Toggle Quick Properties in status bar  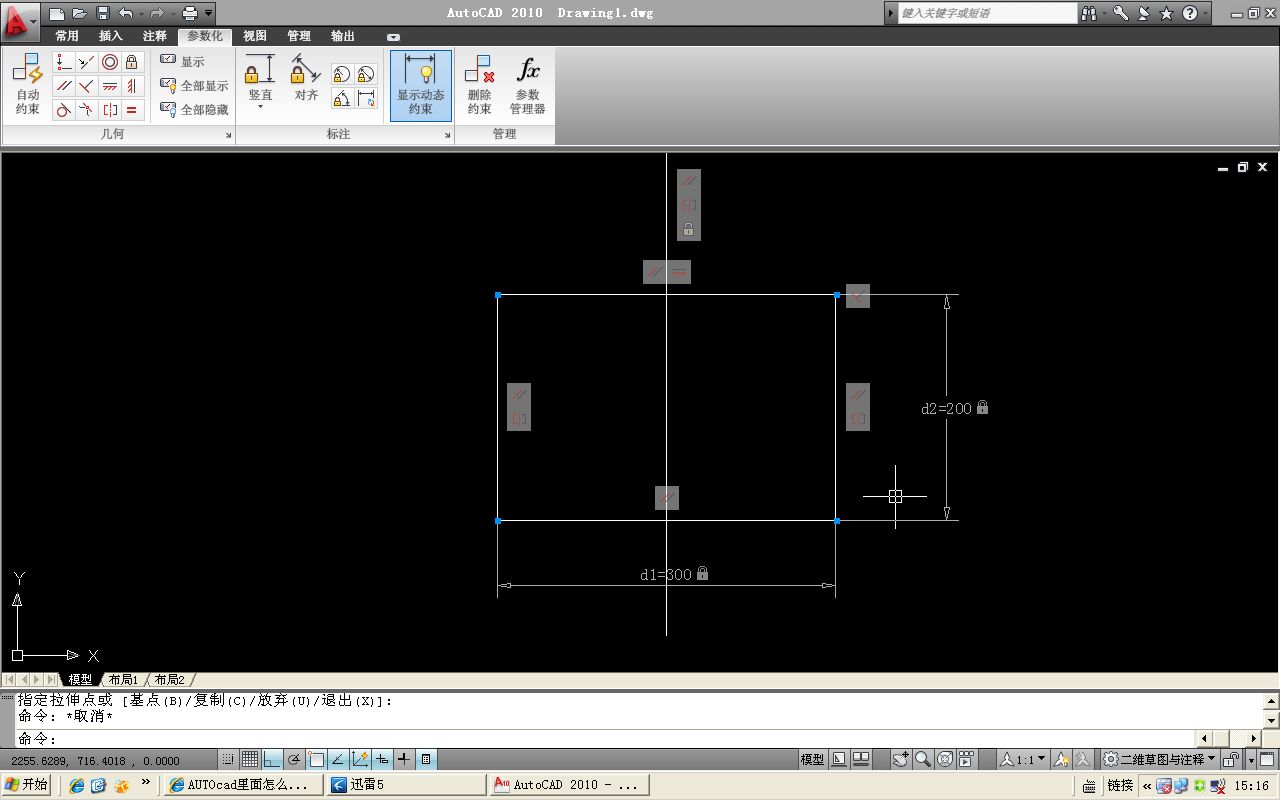coord(426,759)
